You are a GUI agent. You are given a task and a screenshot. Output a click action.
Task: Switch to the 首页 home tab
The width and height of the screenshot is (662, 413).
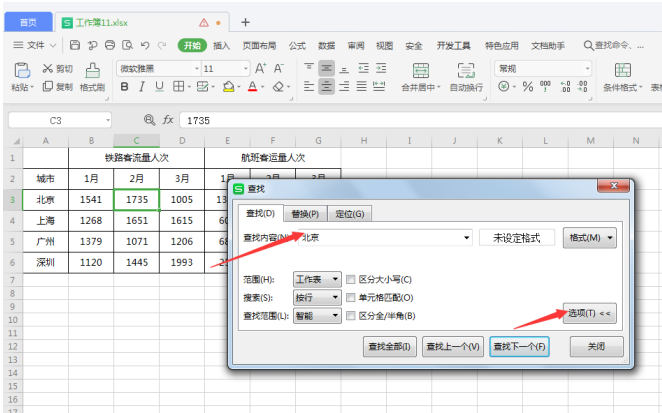28,22
